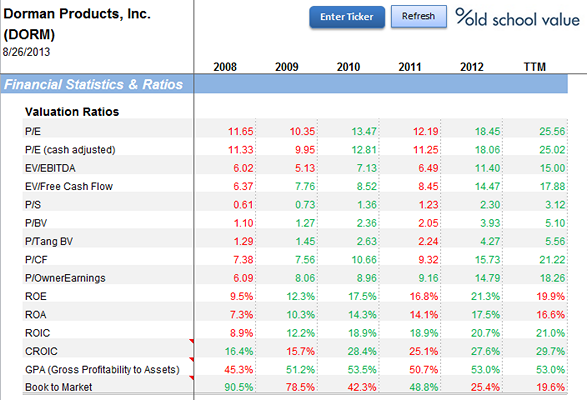Select the 2012 P/Tang BV value 4.27

point(490,241)
